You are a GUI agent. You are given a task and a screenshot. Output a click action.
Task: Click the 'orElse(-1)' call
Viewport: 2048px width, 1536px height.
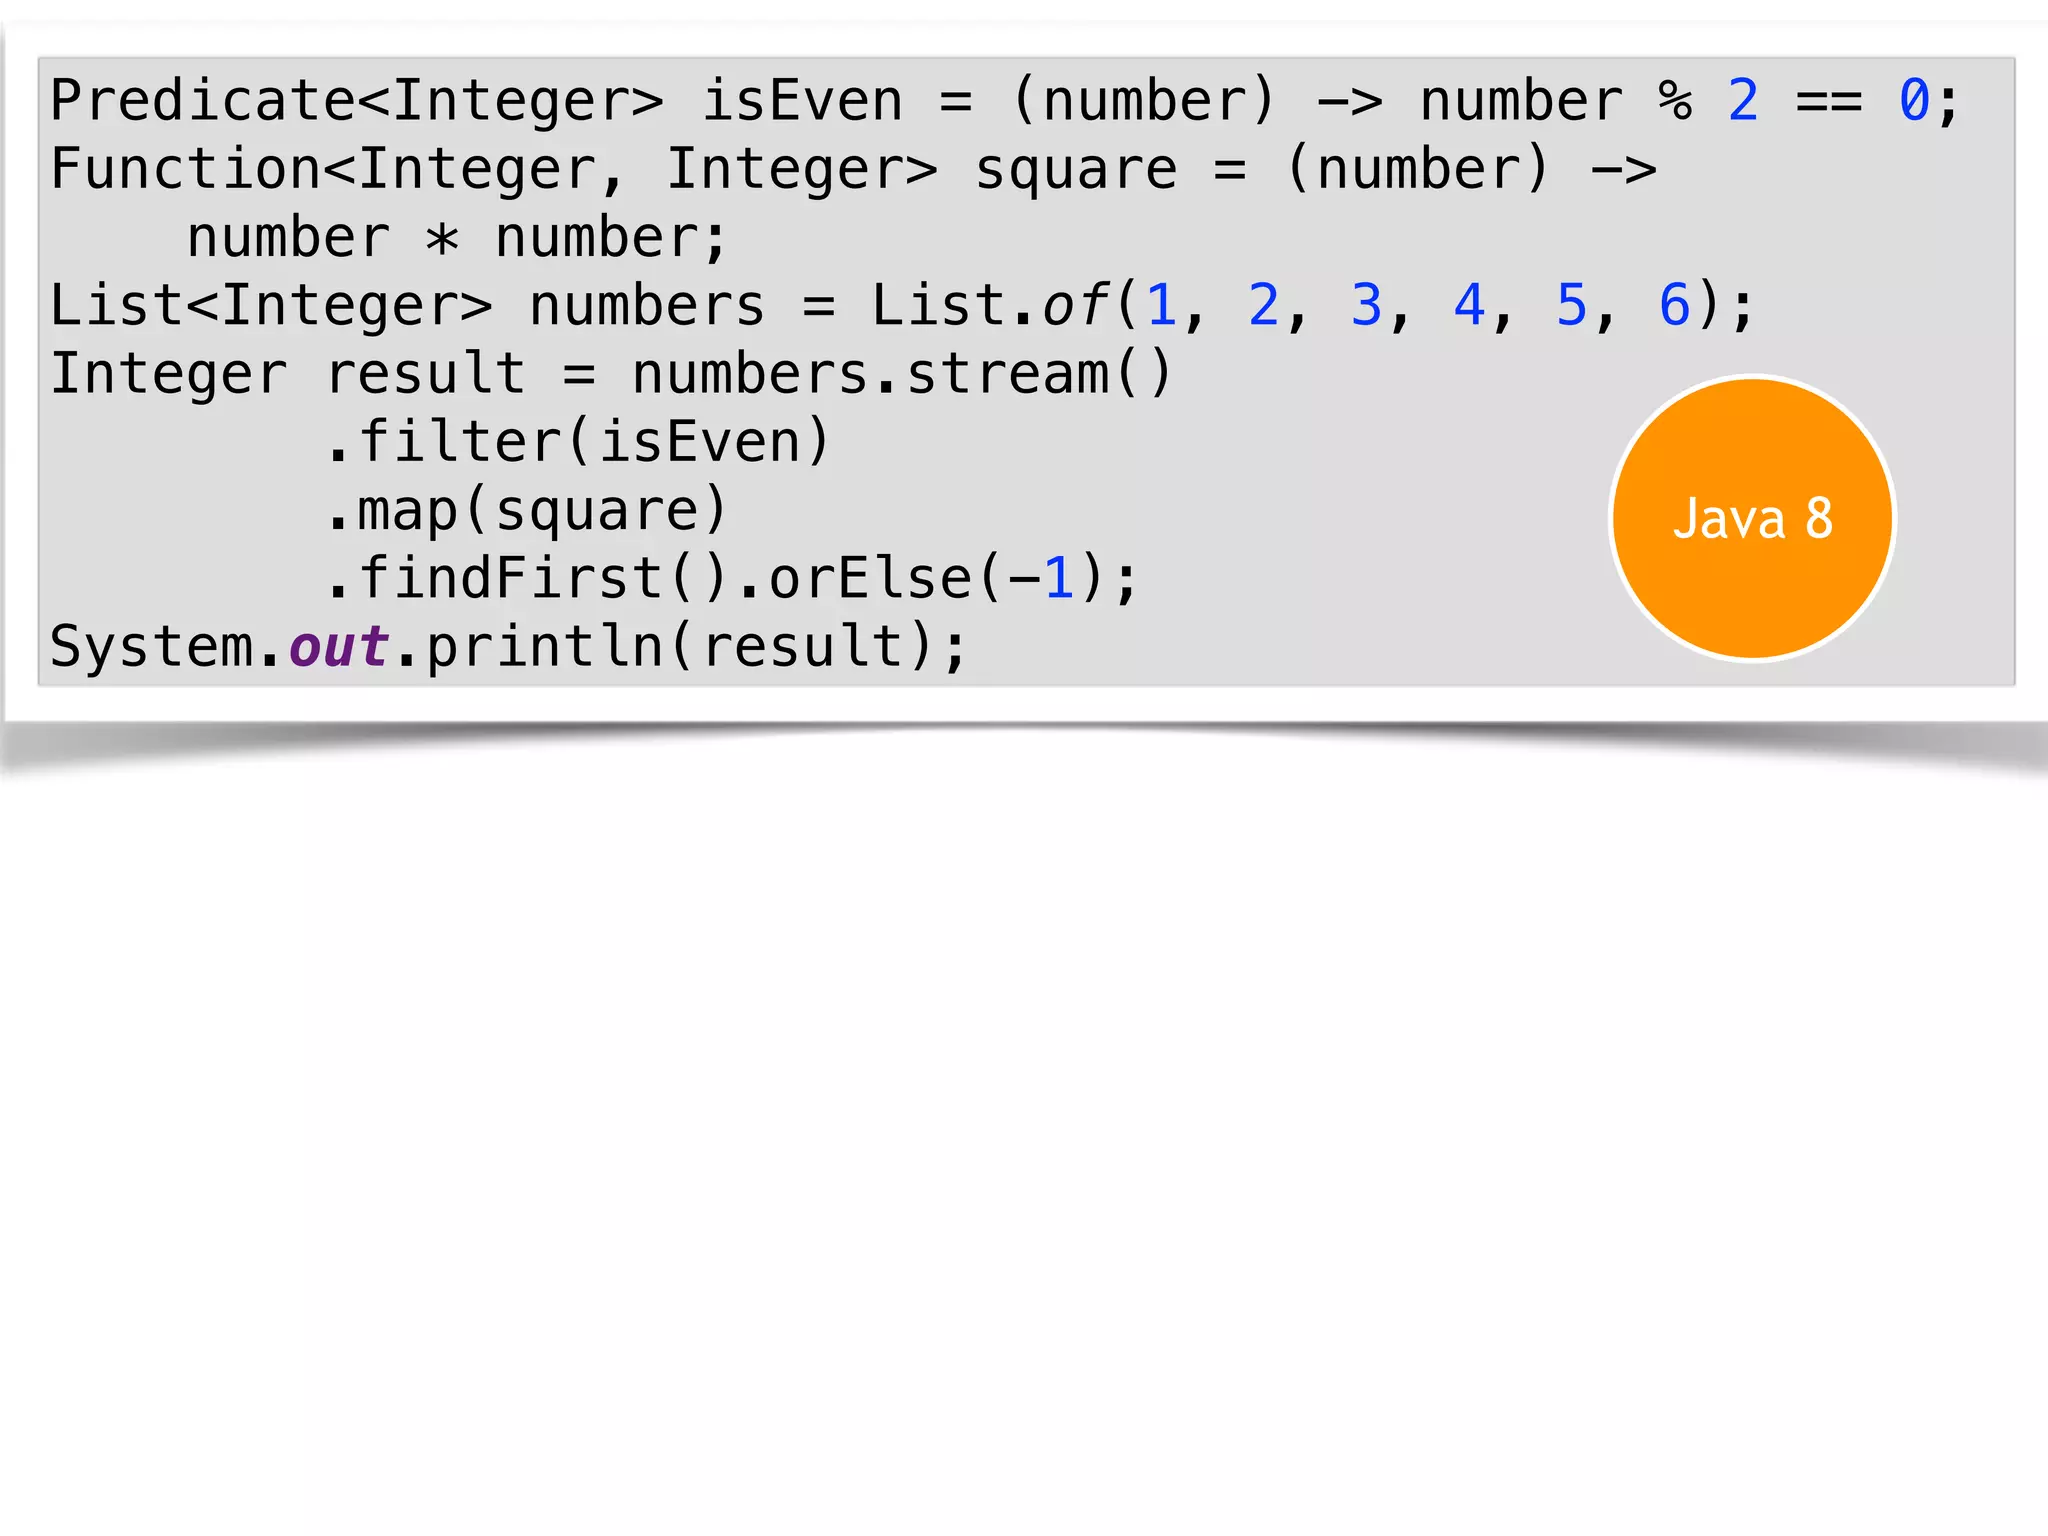click(x=939, y=578)
